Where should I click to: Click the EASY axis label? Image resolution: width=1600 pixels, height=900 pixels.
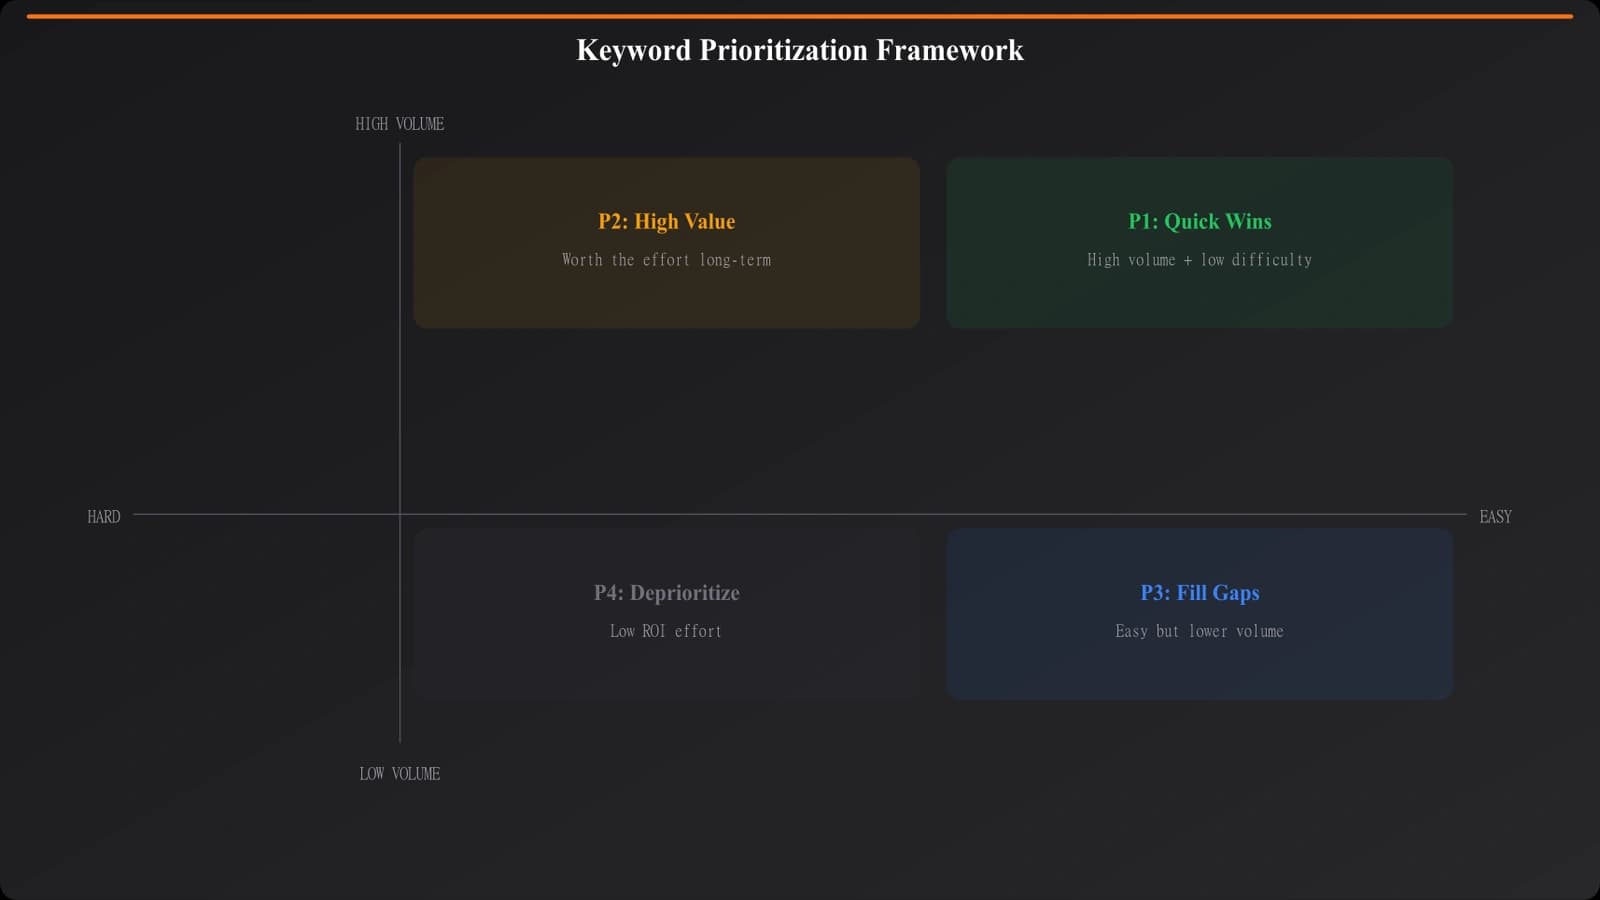coord(1495,517)
